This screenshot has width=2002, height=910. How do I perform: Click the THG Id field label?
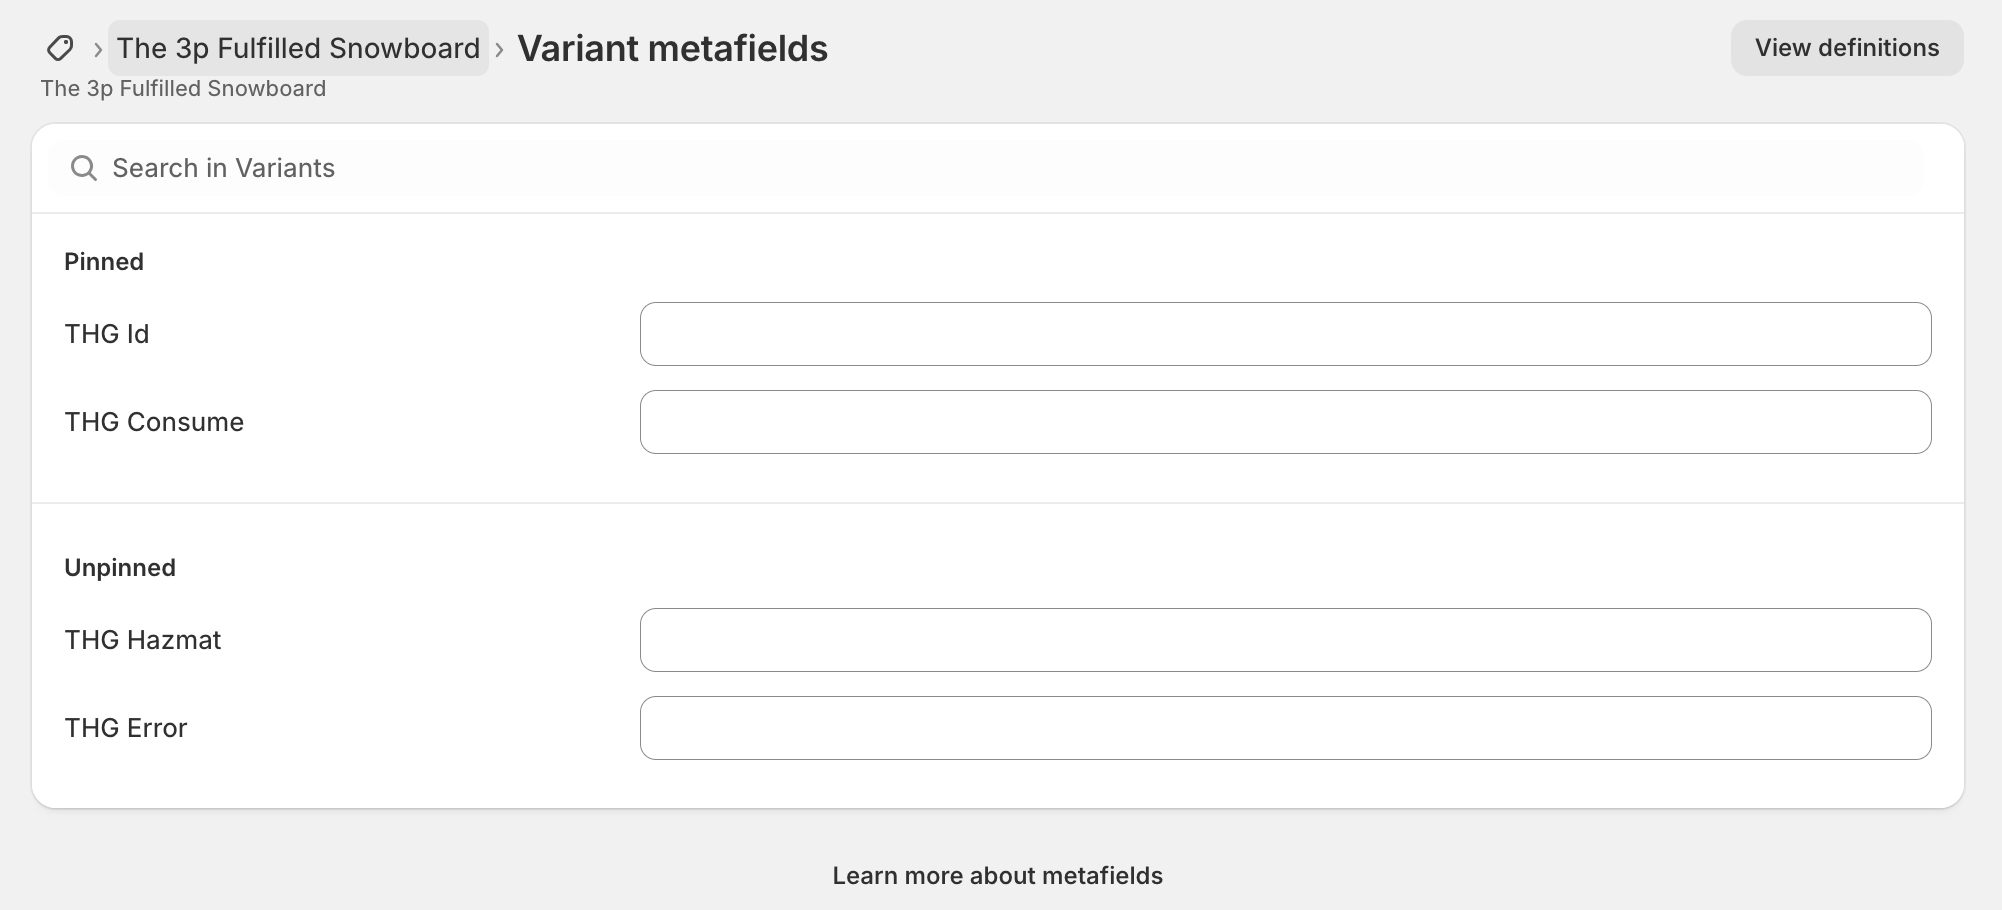107,334
